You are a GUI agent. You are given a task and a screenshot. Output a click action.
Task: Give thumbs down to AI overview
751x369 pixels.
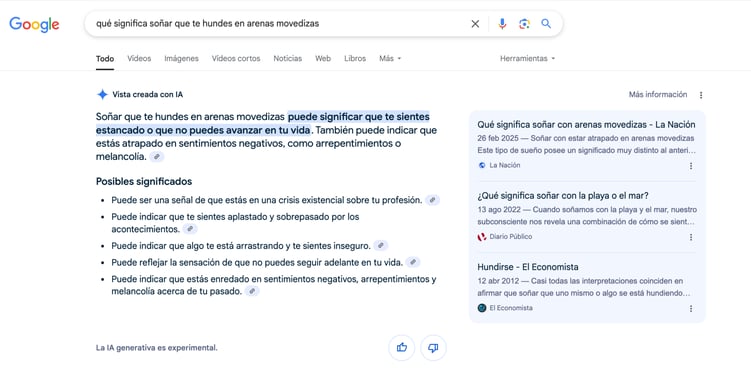[x=433, y=348]
